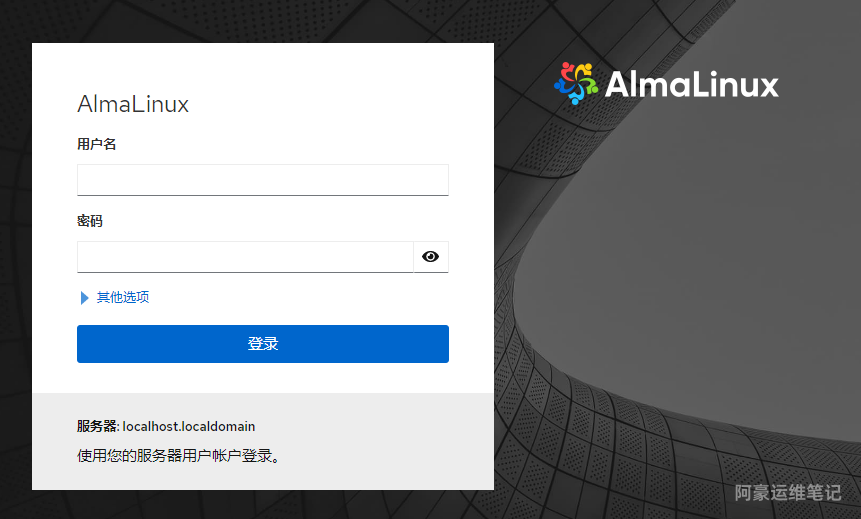
Task: Click the underline of the username field
Action: pyautogui.click(x=262, y=195)
